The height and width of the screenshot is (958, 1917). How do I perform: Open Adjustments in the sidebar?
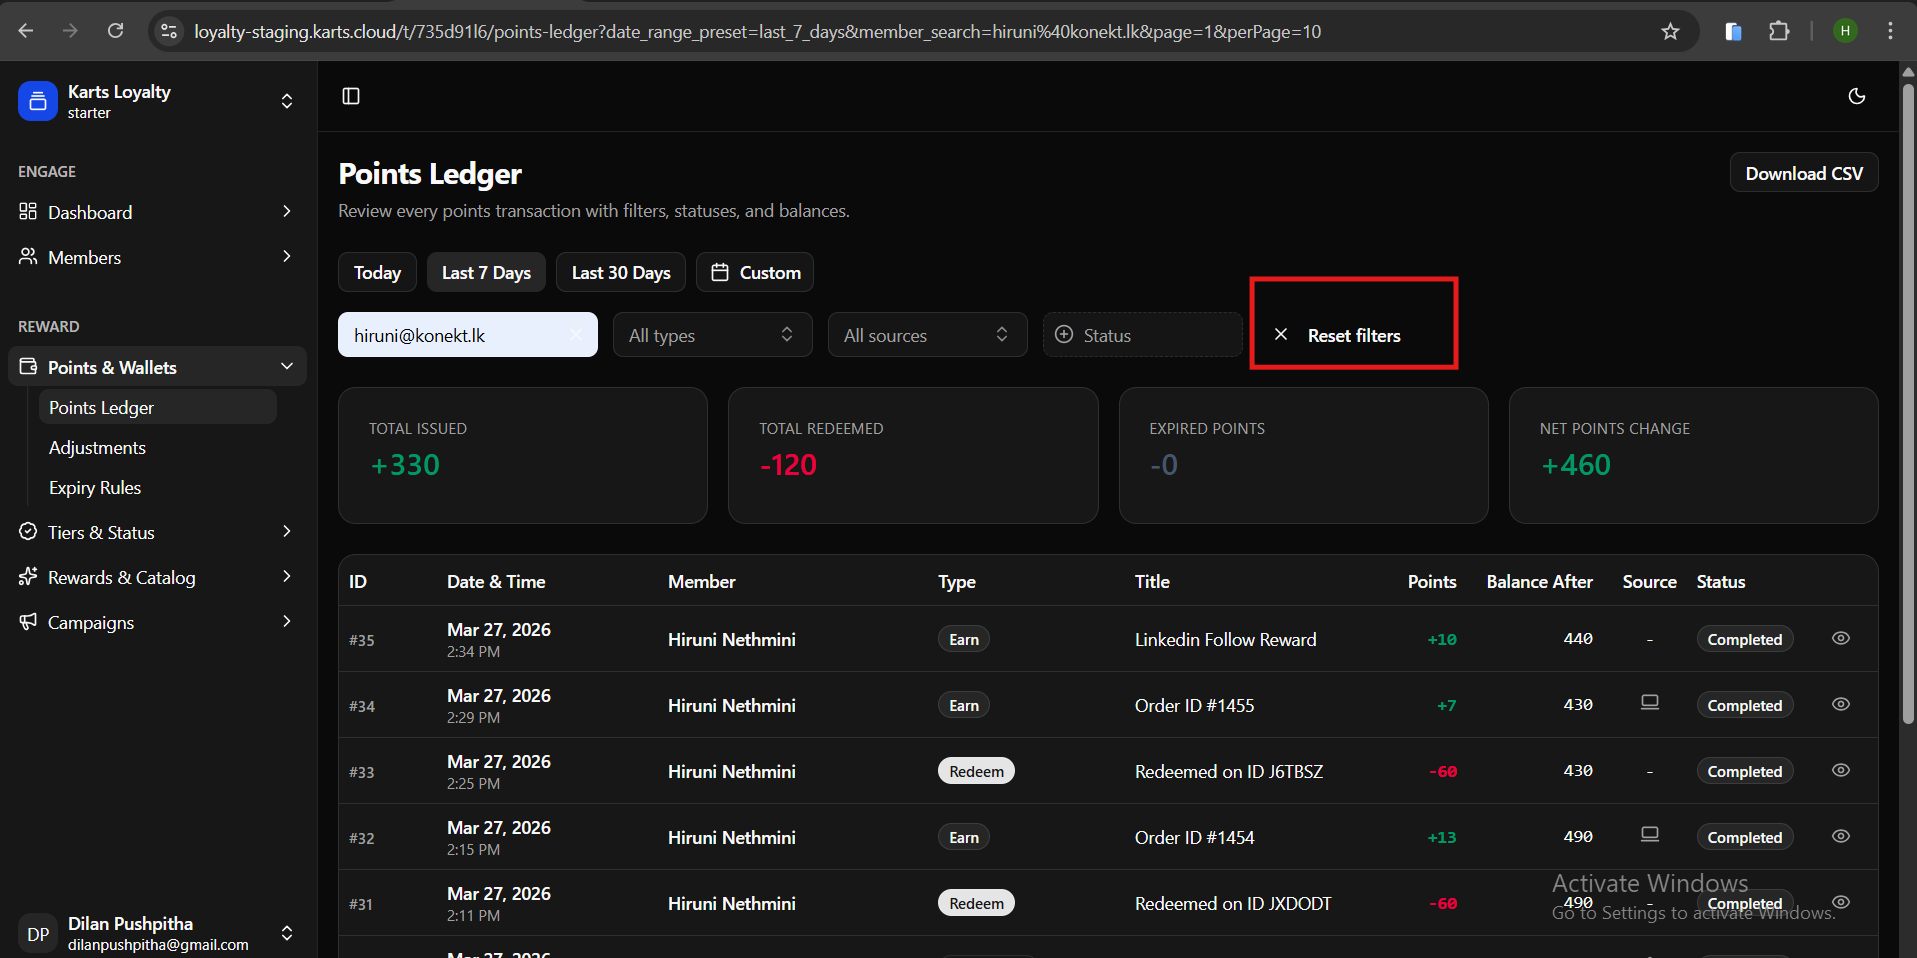point(97,448)
